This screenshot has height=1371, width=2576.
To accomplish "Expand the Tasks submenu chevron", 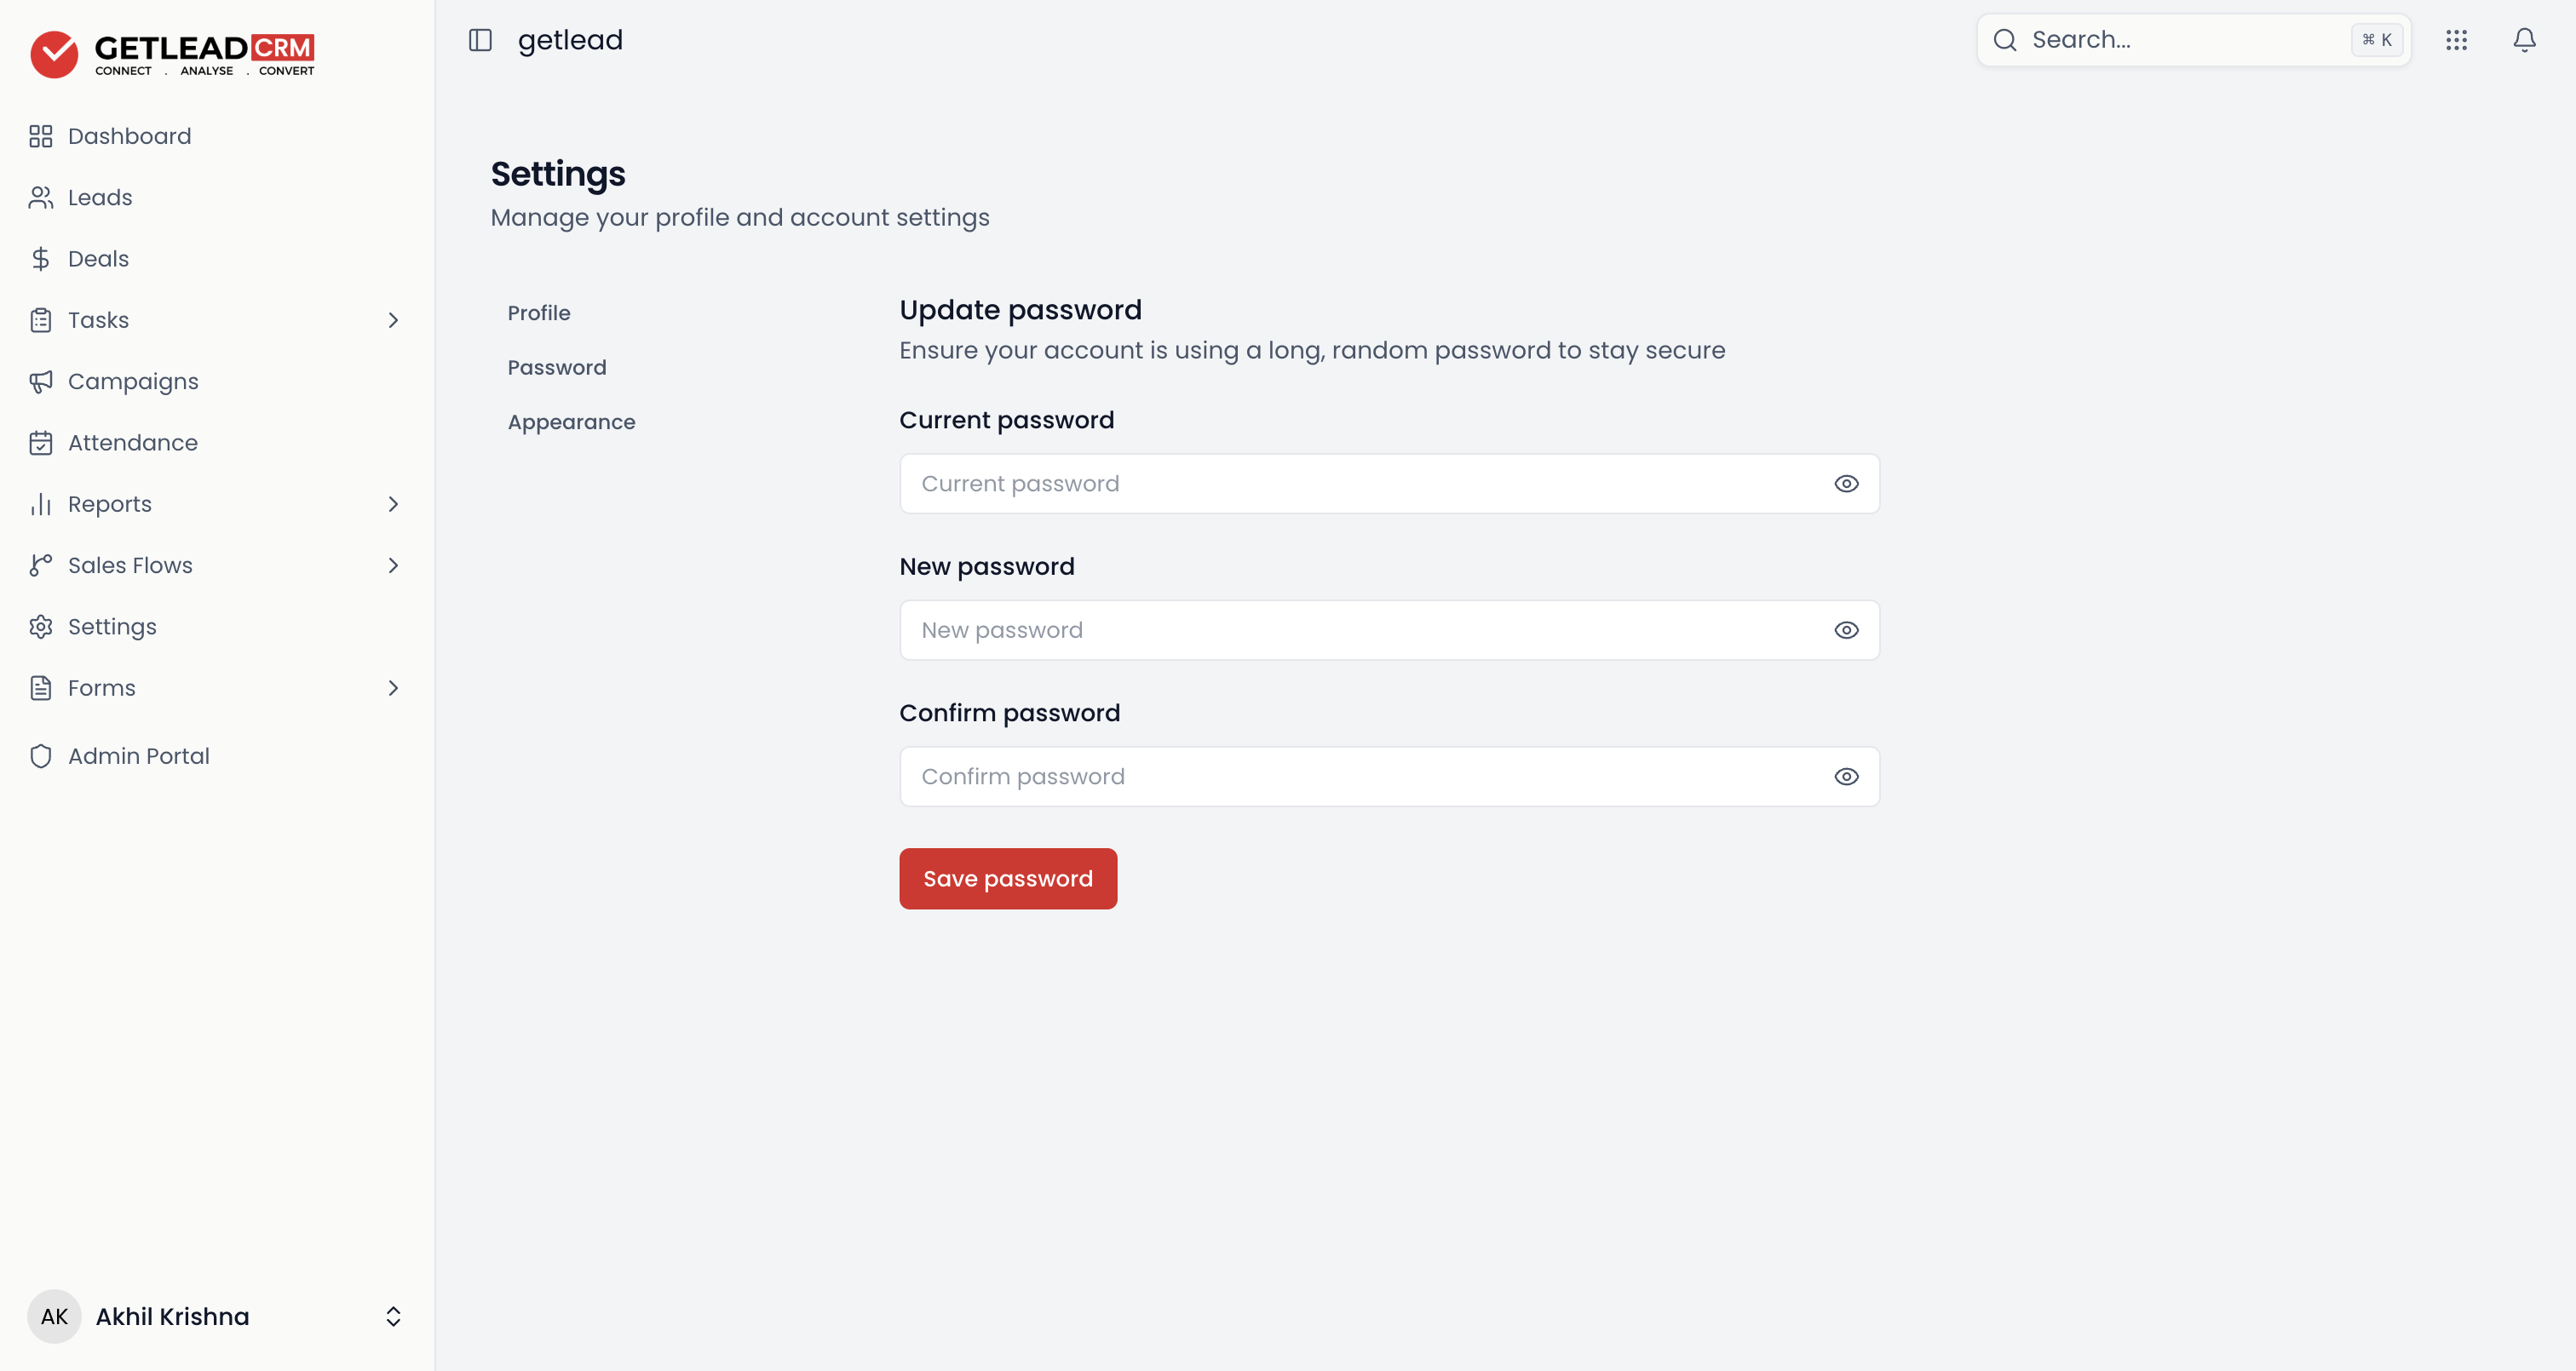I will tap(393, 320).
